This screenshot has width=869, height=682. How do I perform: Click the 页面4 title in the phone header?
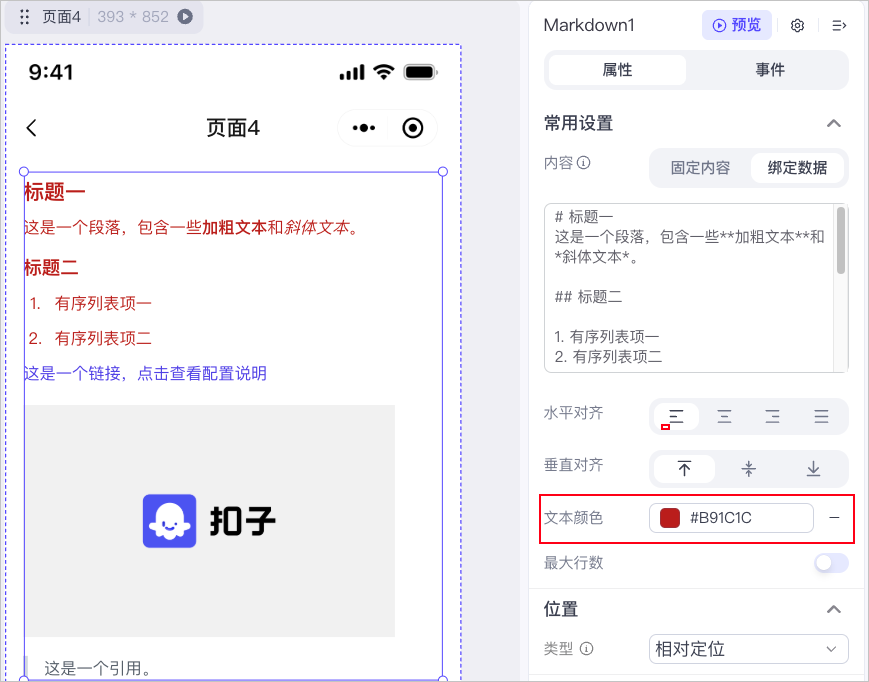coord(233,128)
